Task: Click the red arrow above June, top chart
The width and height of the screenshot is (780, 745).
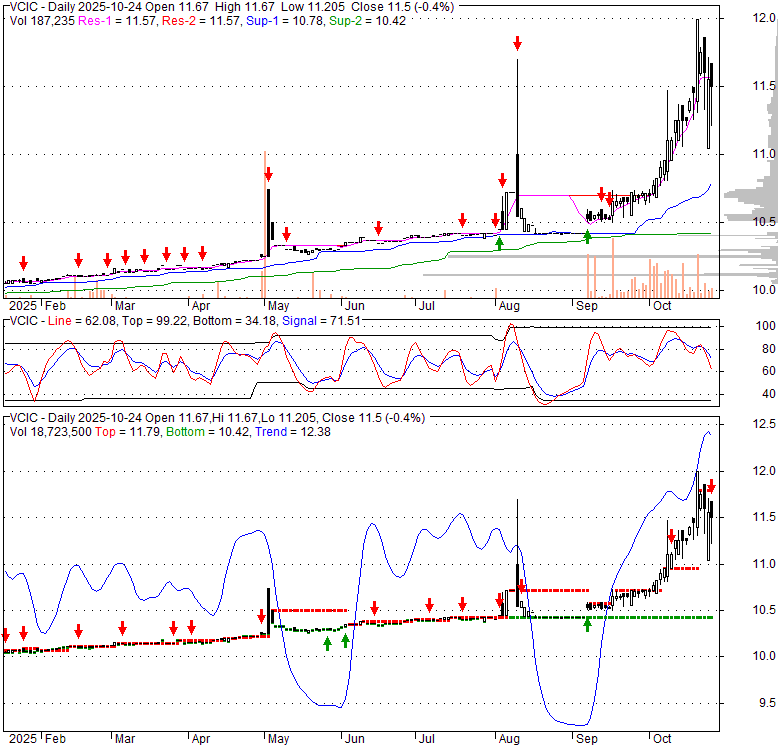Action: (x=378, y=227)
